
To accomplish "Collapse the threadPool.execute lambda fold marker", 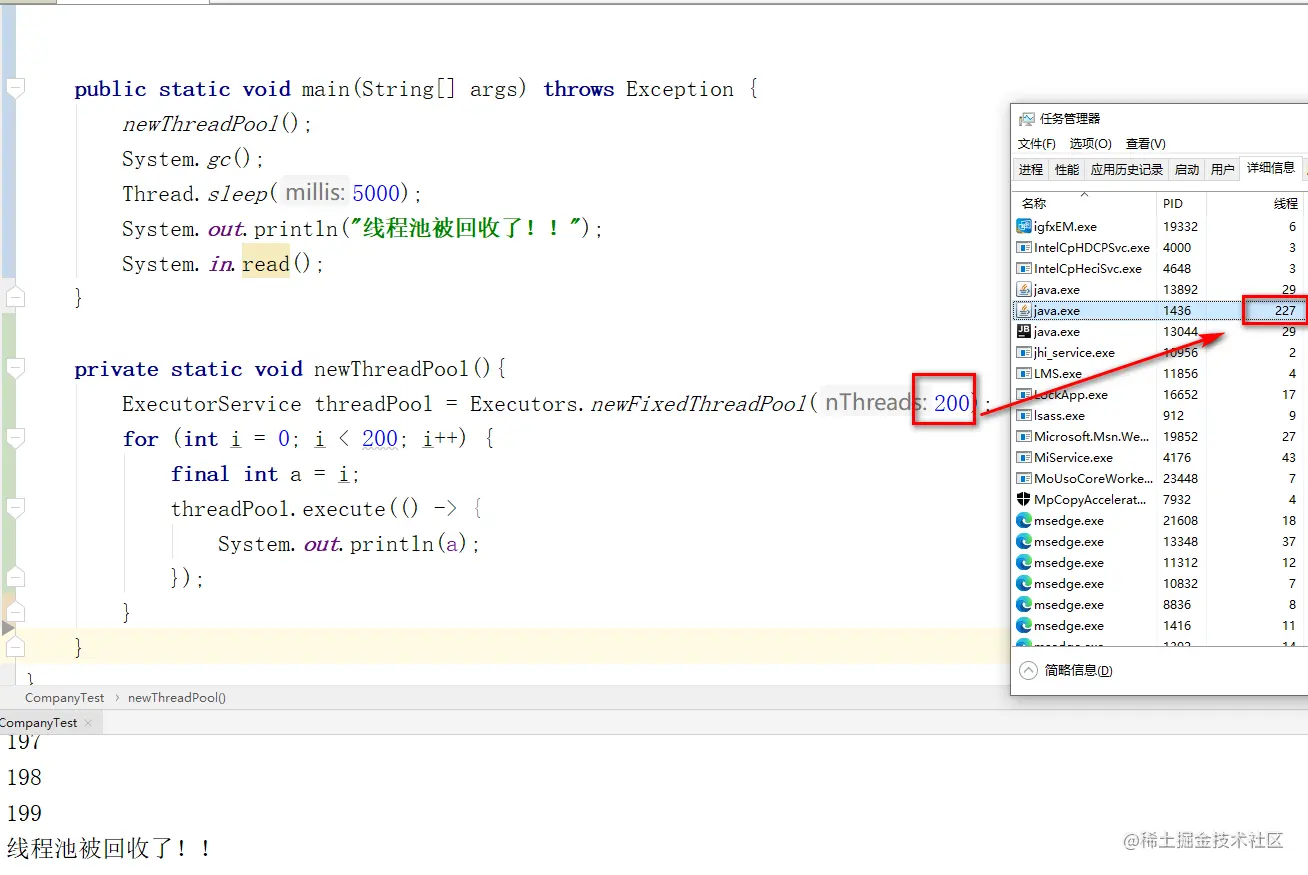I will pos(15,508).
